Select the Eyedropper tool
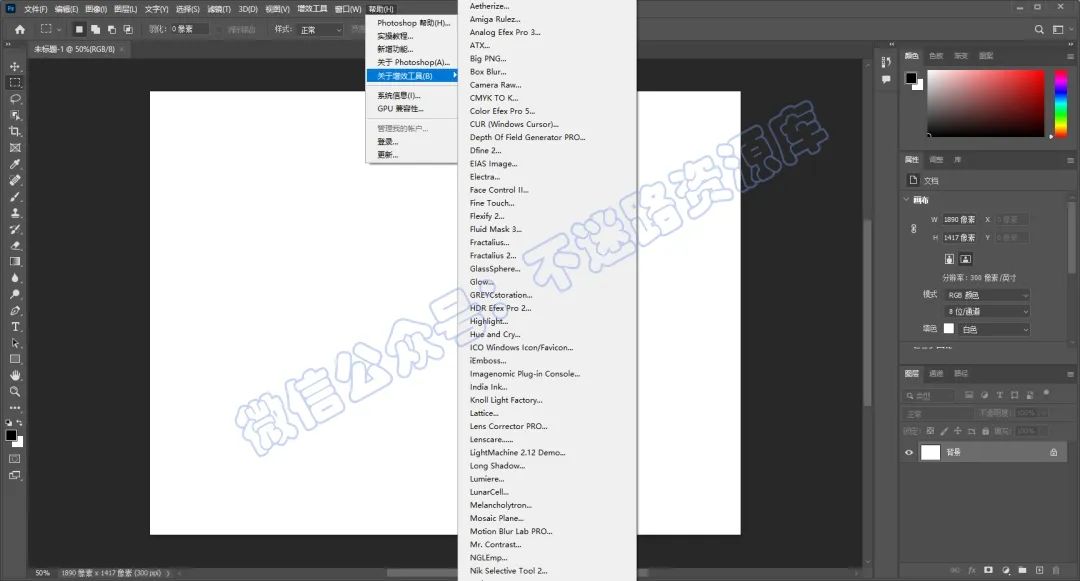 (x=14, y=164)
